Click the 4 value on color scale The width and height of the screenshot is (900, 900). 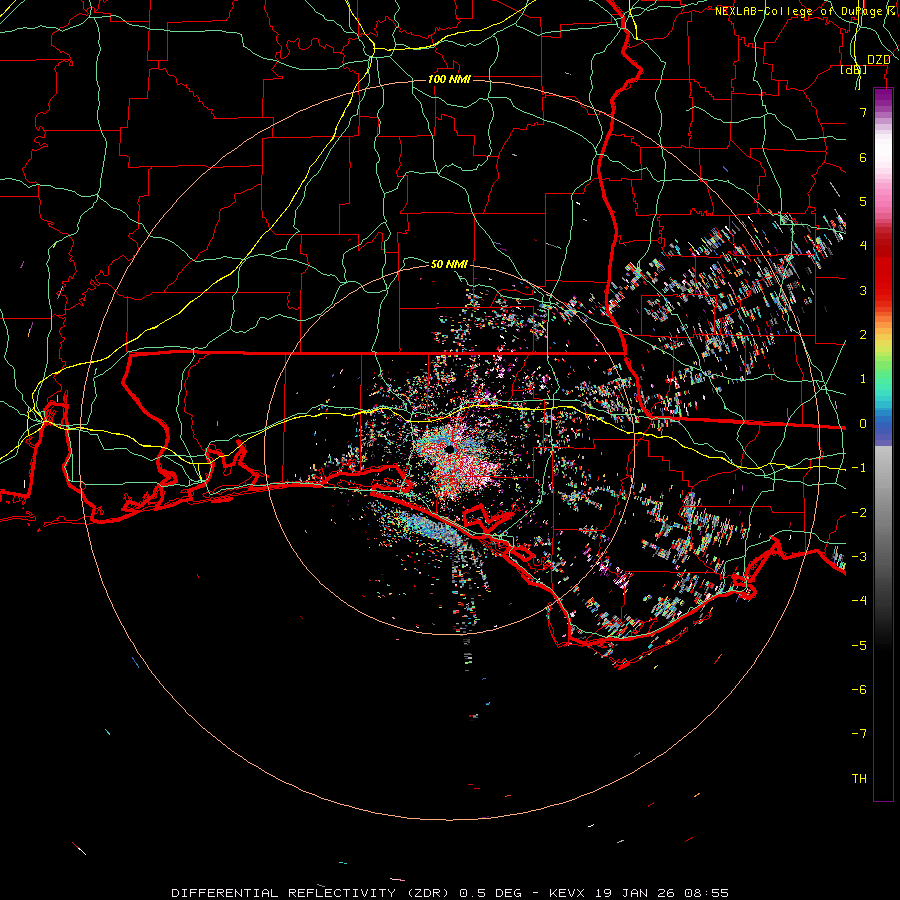tap(863, 246)
